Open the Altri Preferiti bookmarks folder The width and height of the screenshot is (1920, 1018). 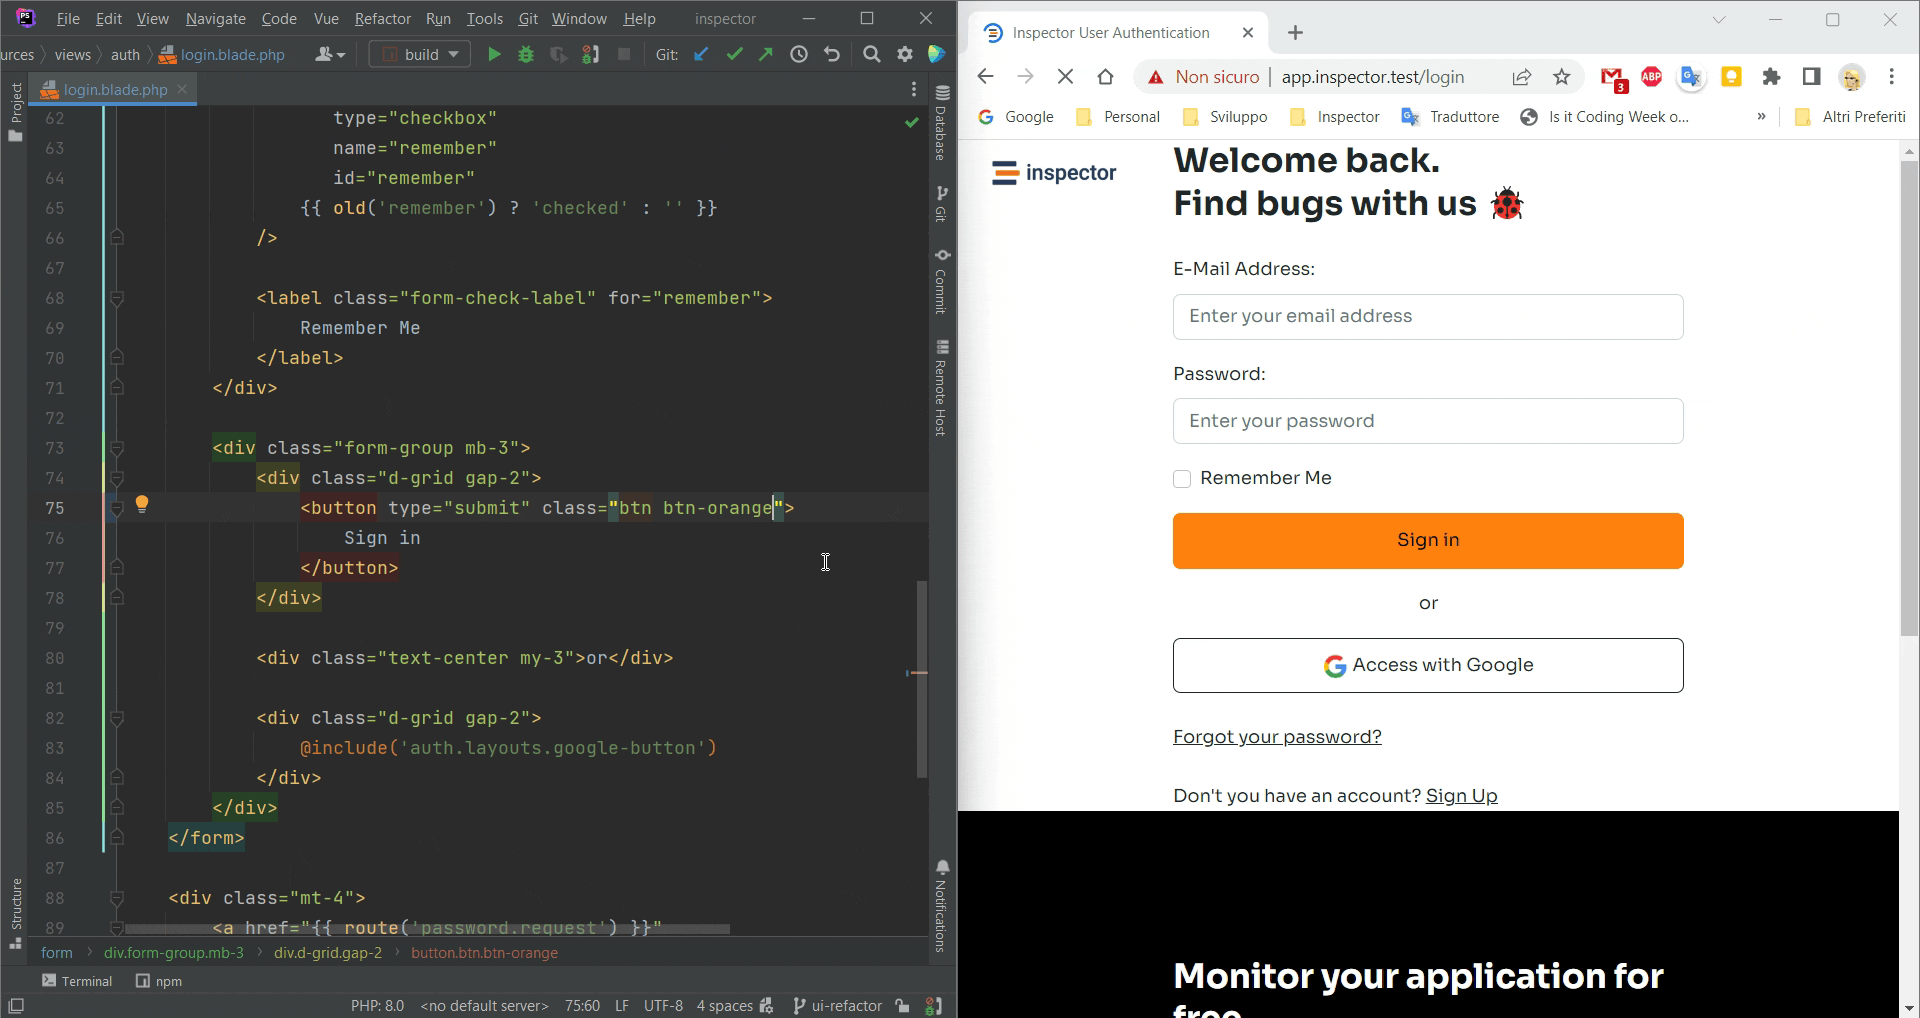click(1850, 117)
